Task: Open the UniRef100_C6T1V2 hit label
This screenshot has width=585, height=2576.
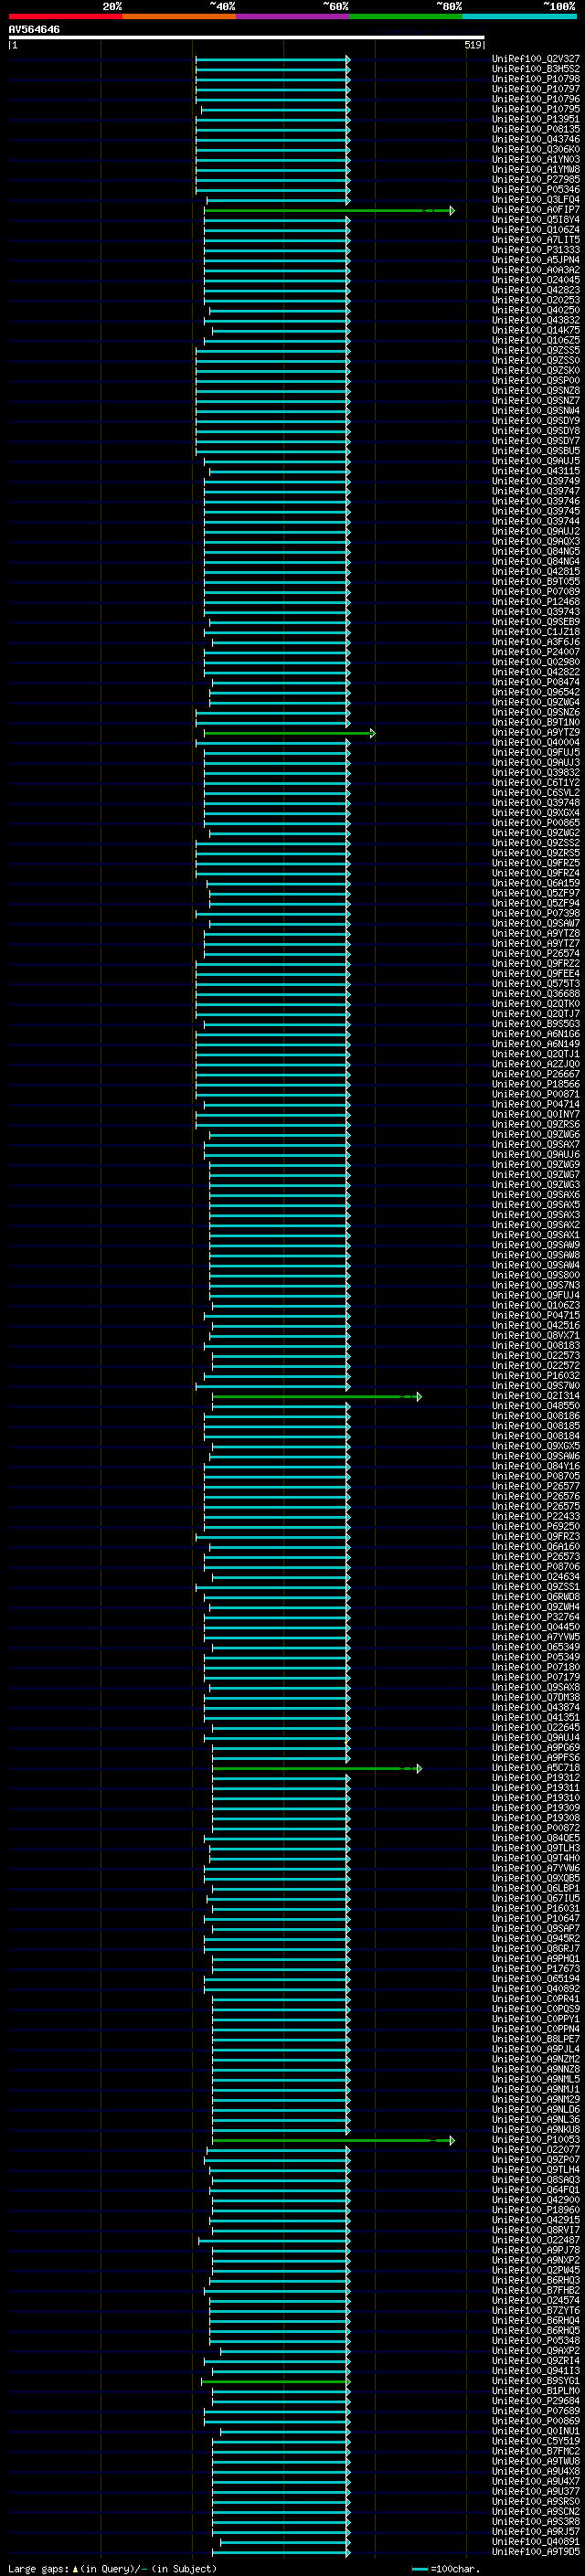Action: (x=535, y=782)
